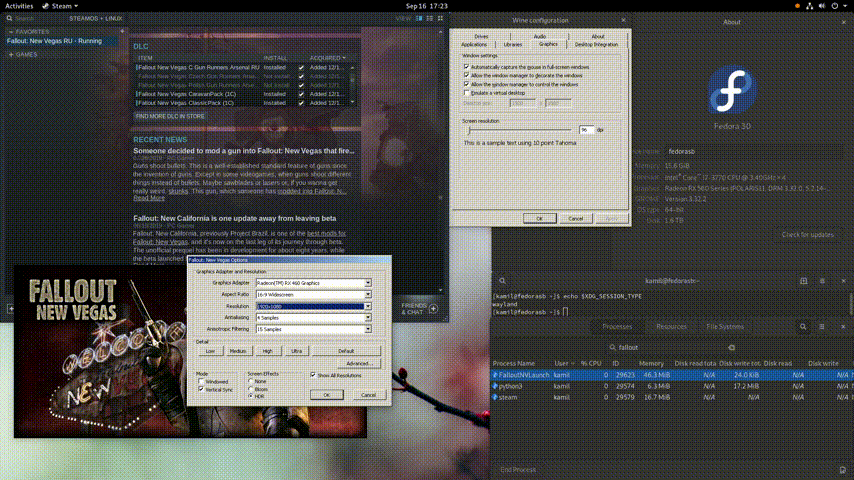Screen dimensions: 854x480
Task: Open Antialiasing dropdown
Action: tap(368, 318)
